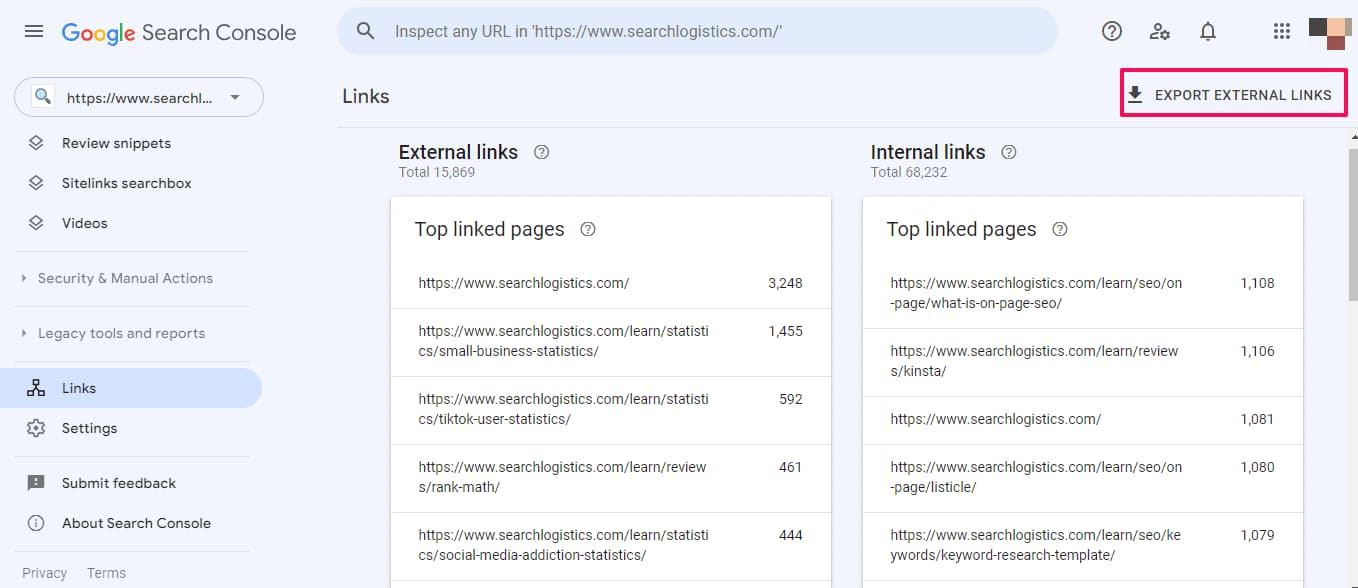The width and height of the screenshot is (1358, 588).
Task: Click Export External Links
Action: [1233, 93]
